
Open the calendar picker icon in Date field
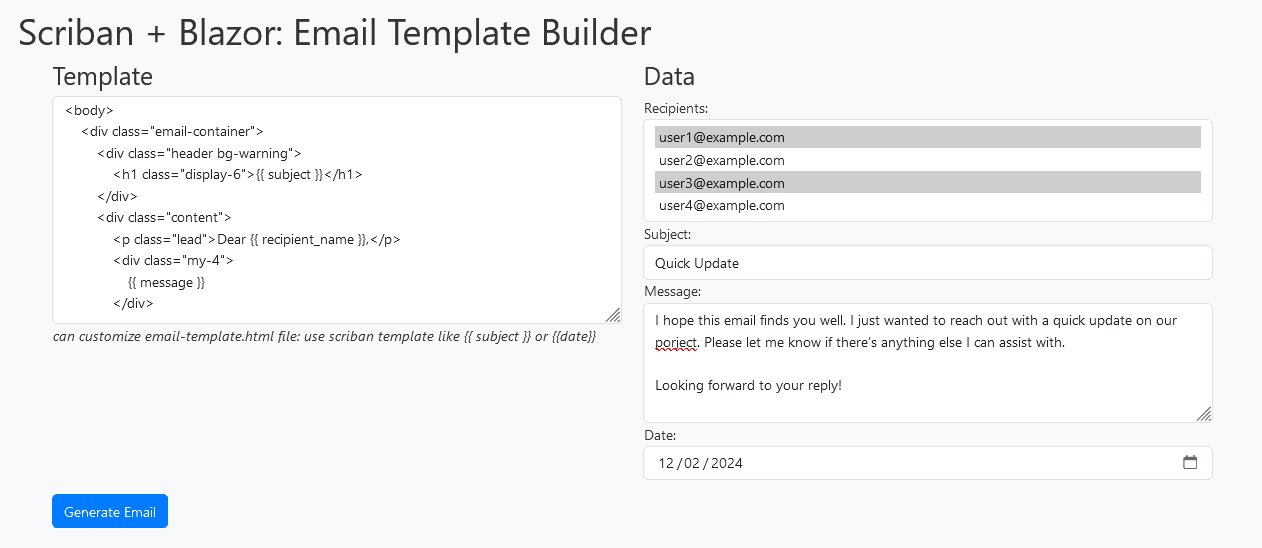[x=1190, y=463]
